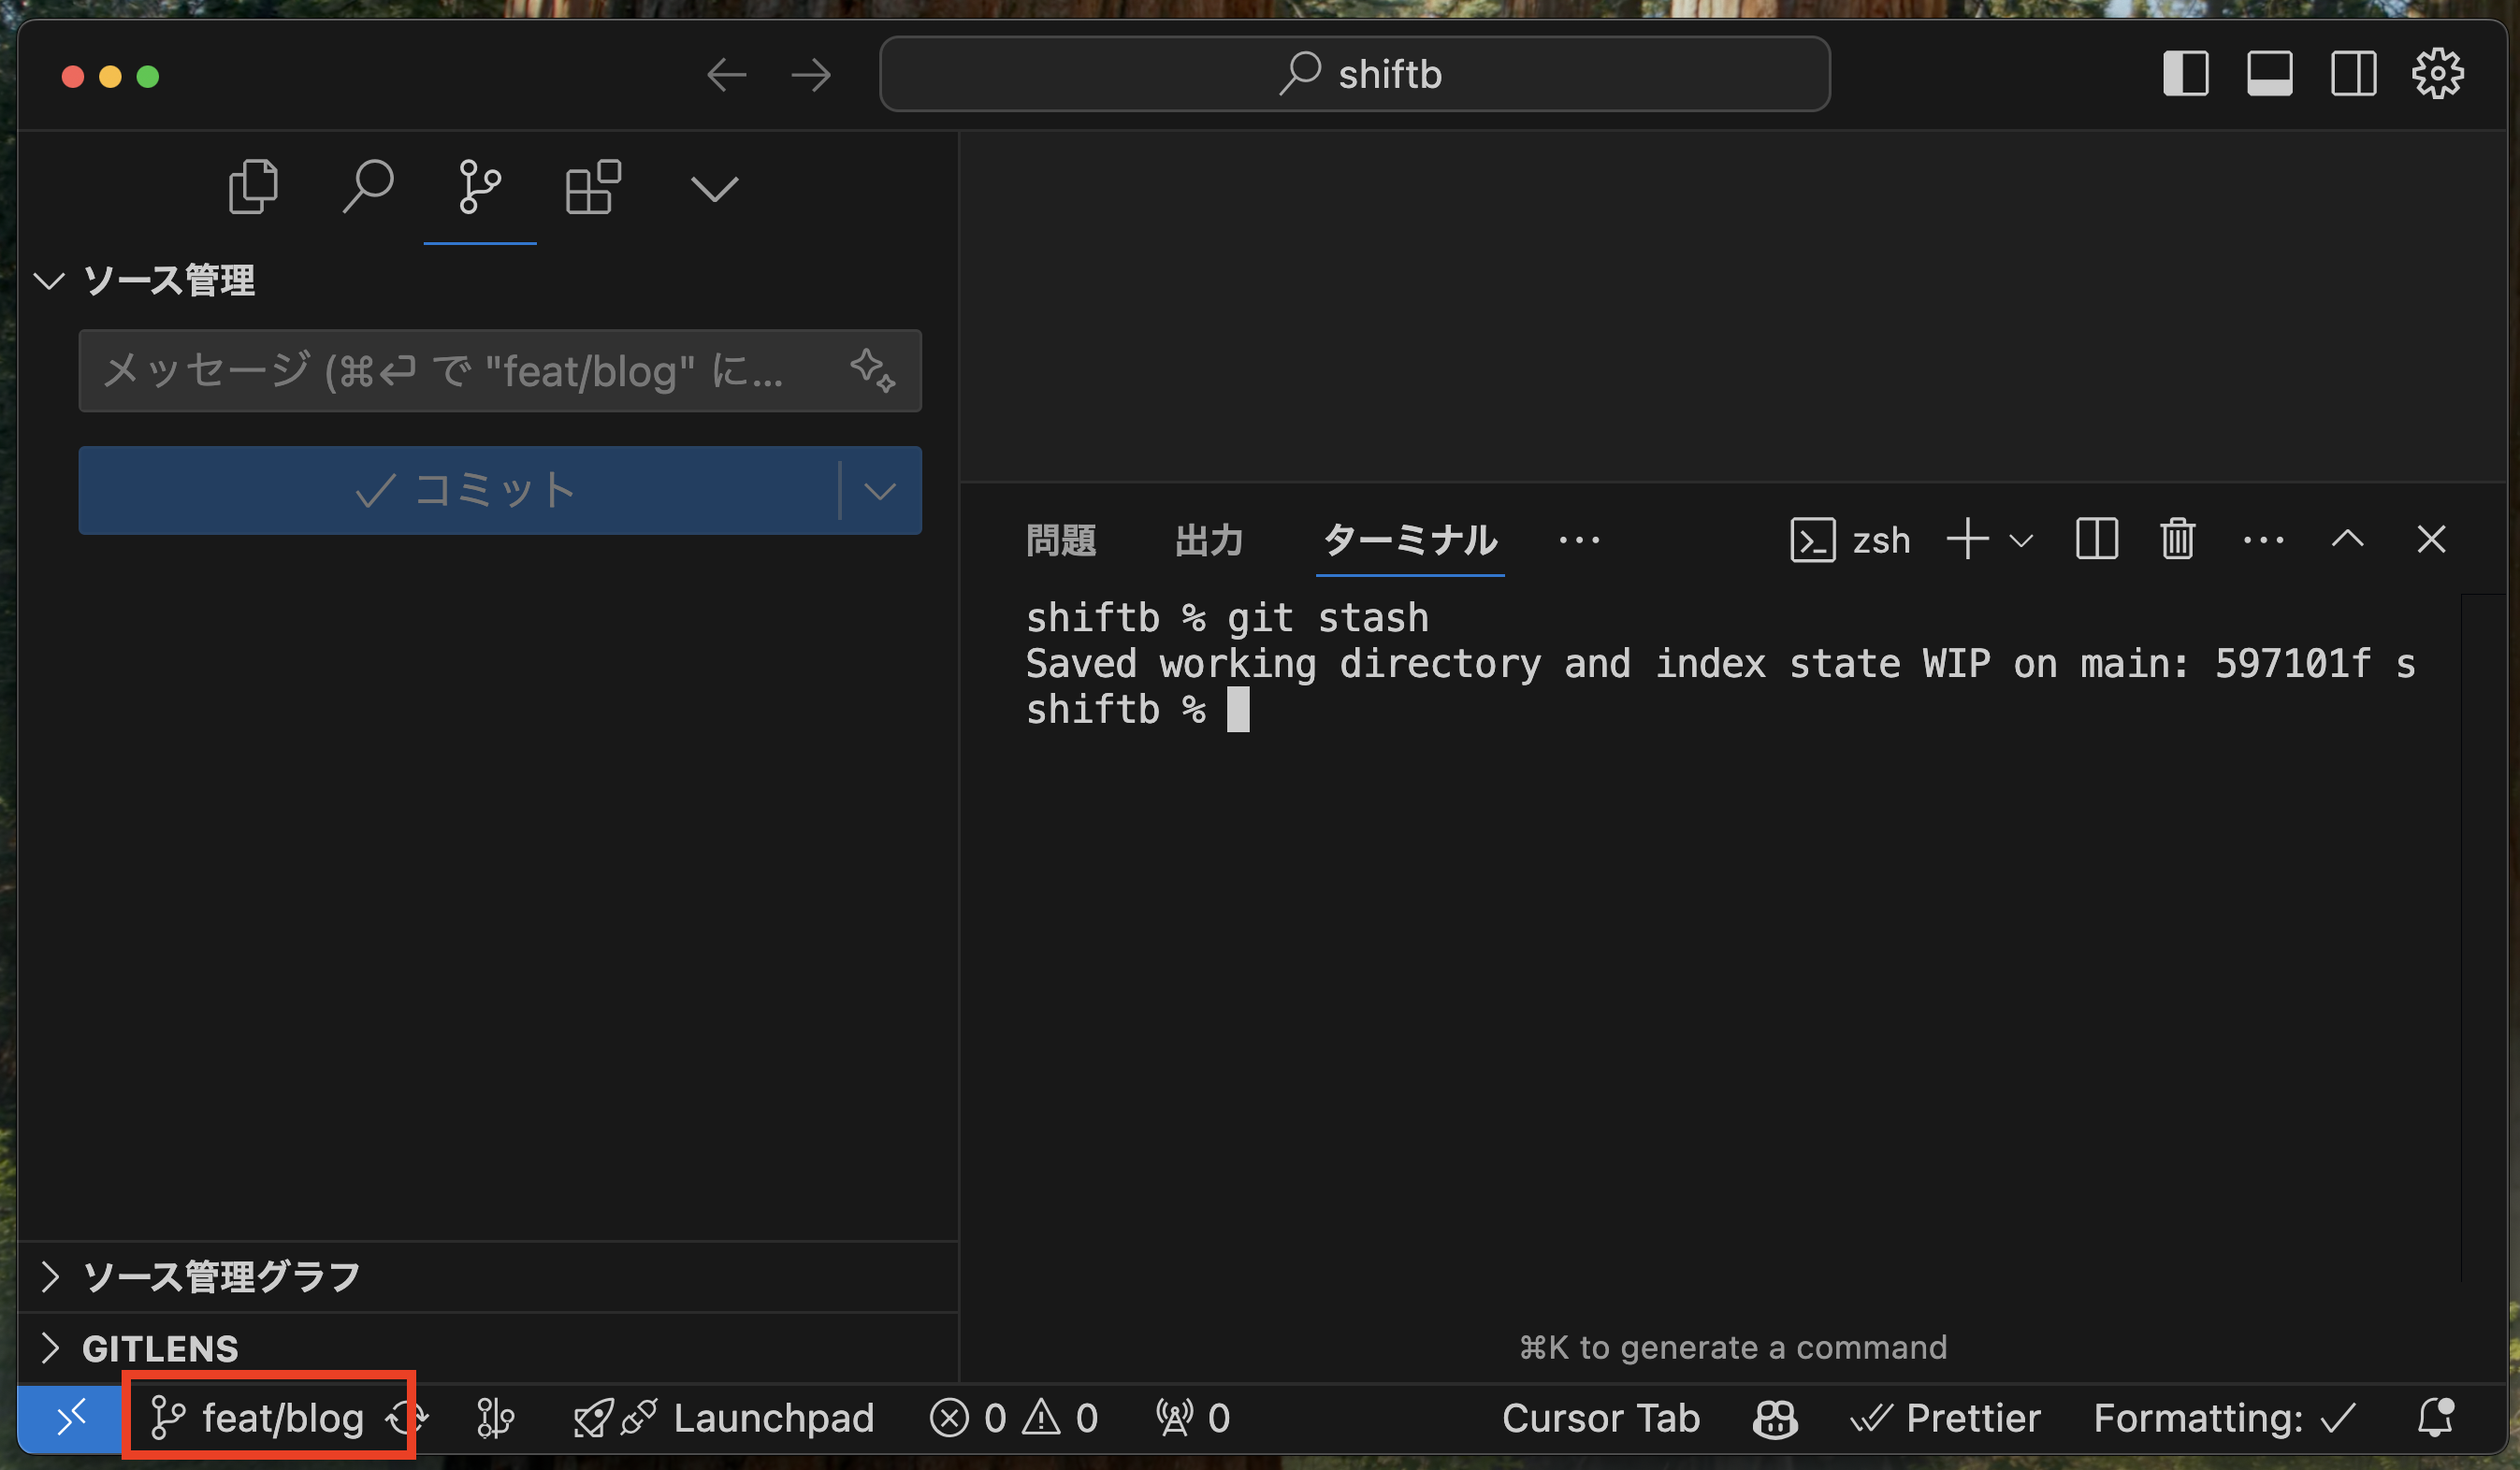The height and width of the screenshot is (1470, 2520).
Task: Delete the terminal with trash icon
Action: click(2177, 540)
